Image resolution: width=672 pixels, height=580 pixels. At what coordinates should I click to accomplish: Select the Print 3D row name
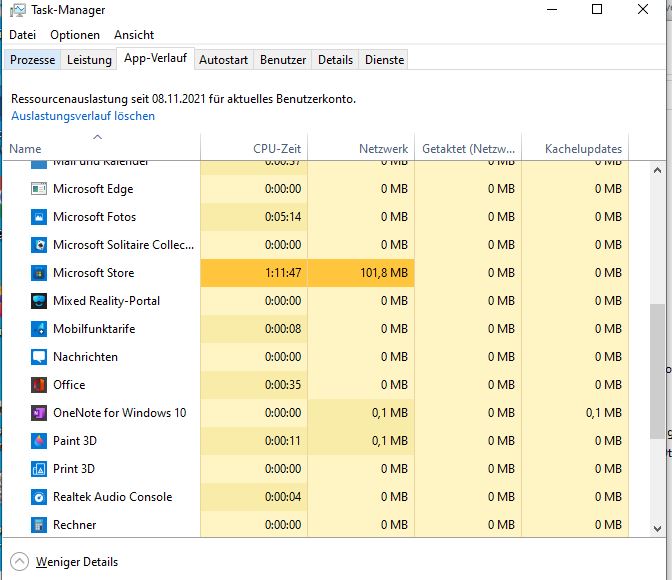tap(74, 469)
